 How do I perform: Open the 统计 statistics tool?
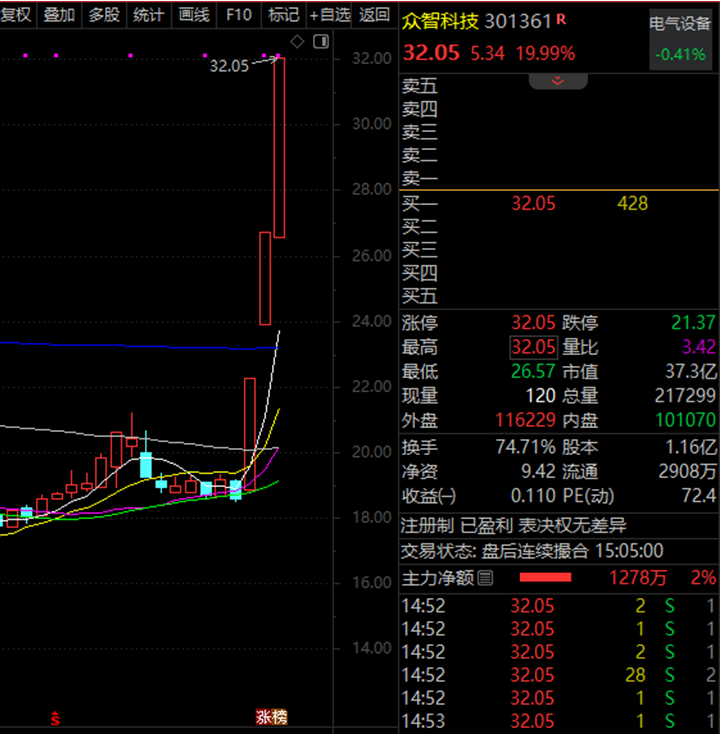pyautogui.click(x=149, y=15)
